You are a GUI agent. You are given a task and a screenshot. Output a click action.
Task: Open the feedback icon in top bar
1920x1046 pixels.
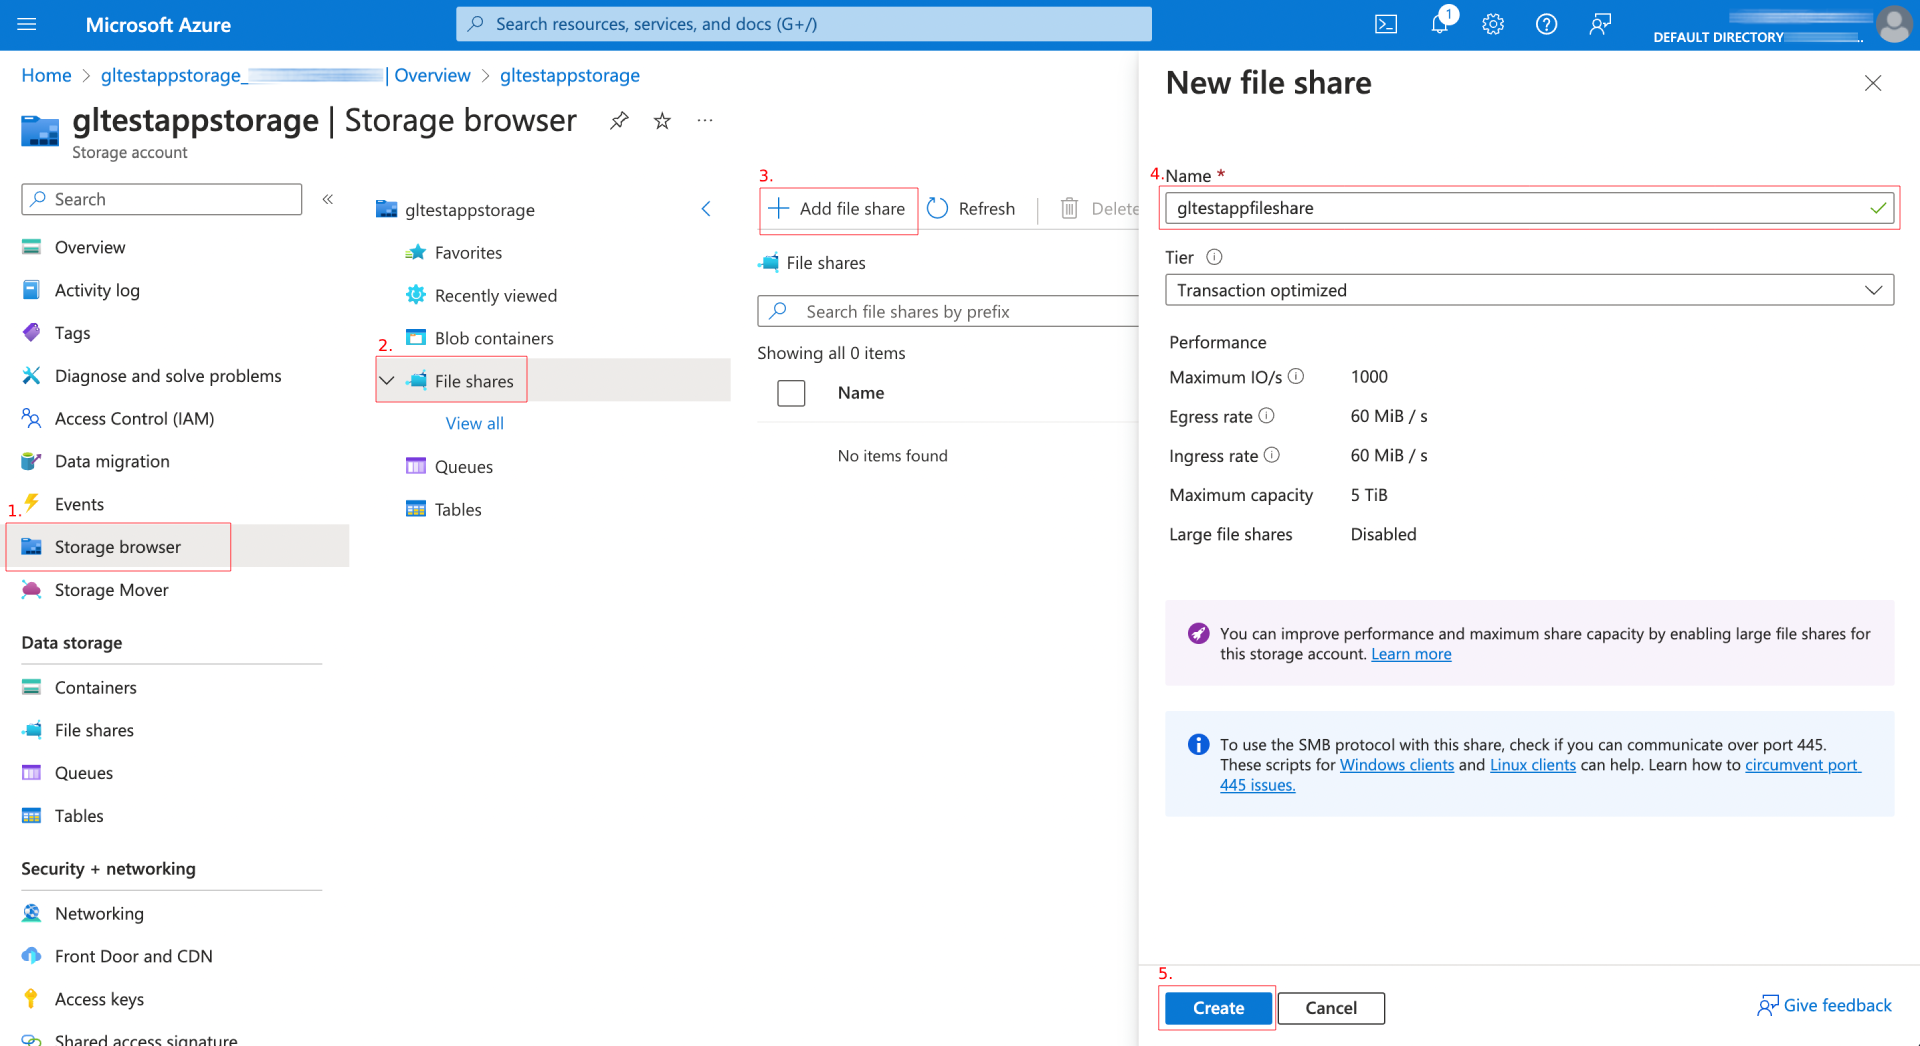[x=1600, y=24]
